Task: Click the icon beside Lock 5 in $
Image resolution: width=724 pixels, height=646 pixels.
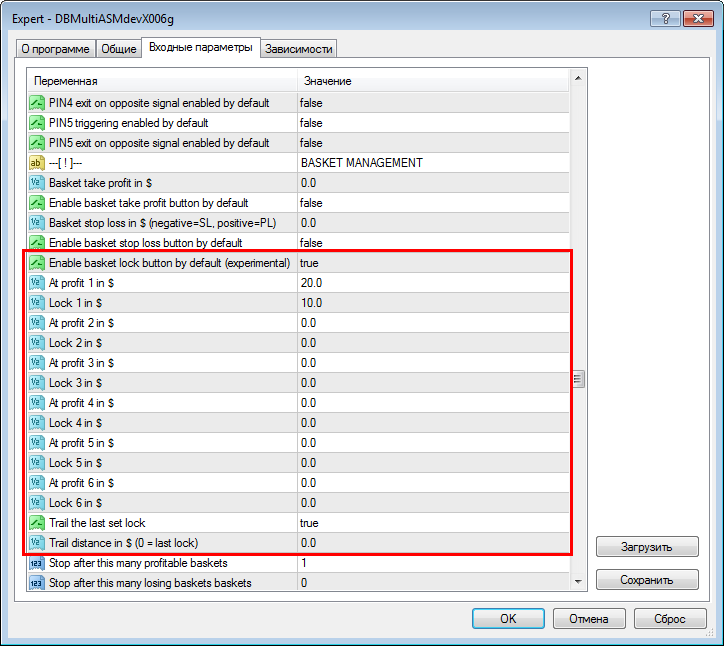Action: (x=37, y=463)
